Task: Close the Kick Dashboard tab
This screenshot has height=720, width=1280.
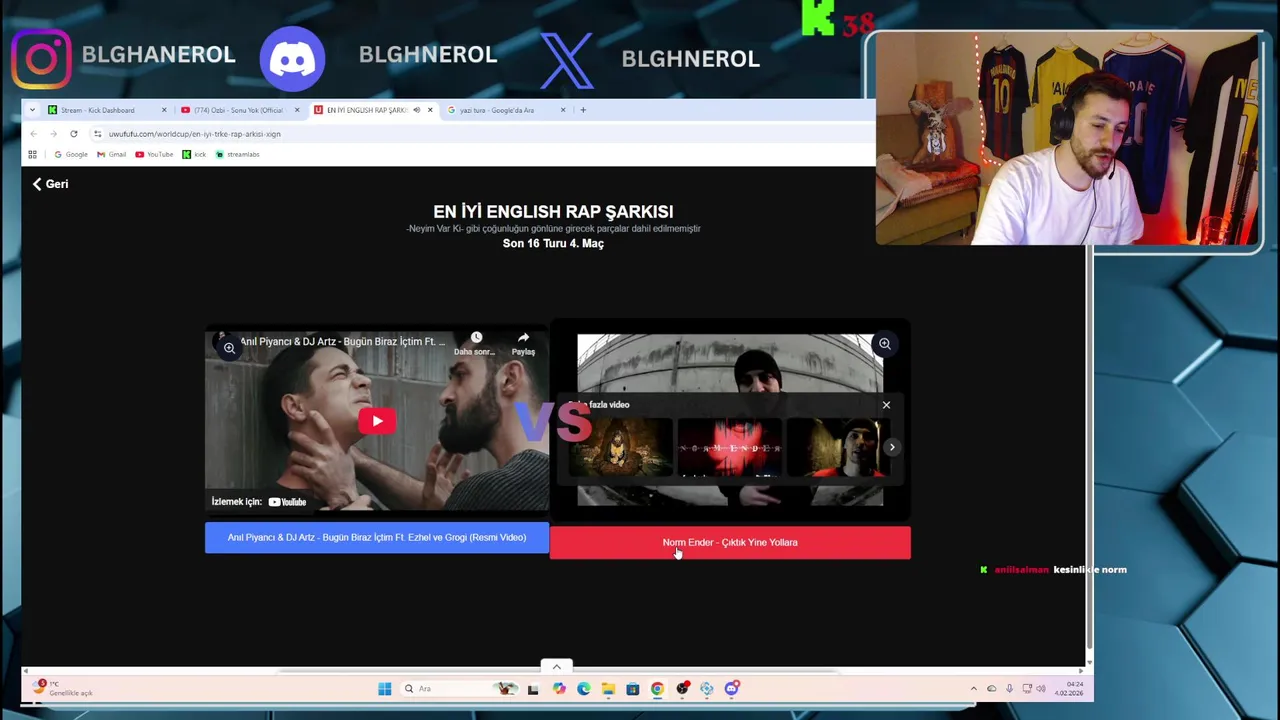Action: tap(164, 110)
